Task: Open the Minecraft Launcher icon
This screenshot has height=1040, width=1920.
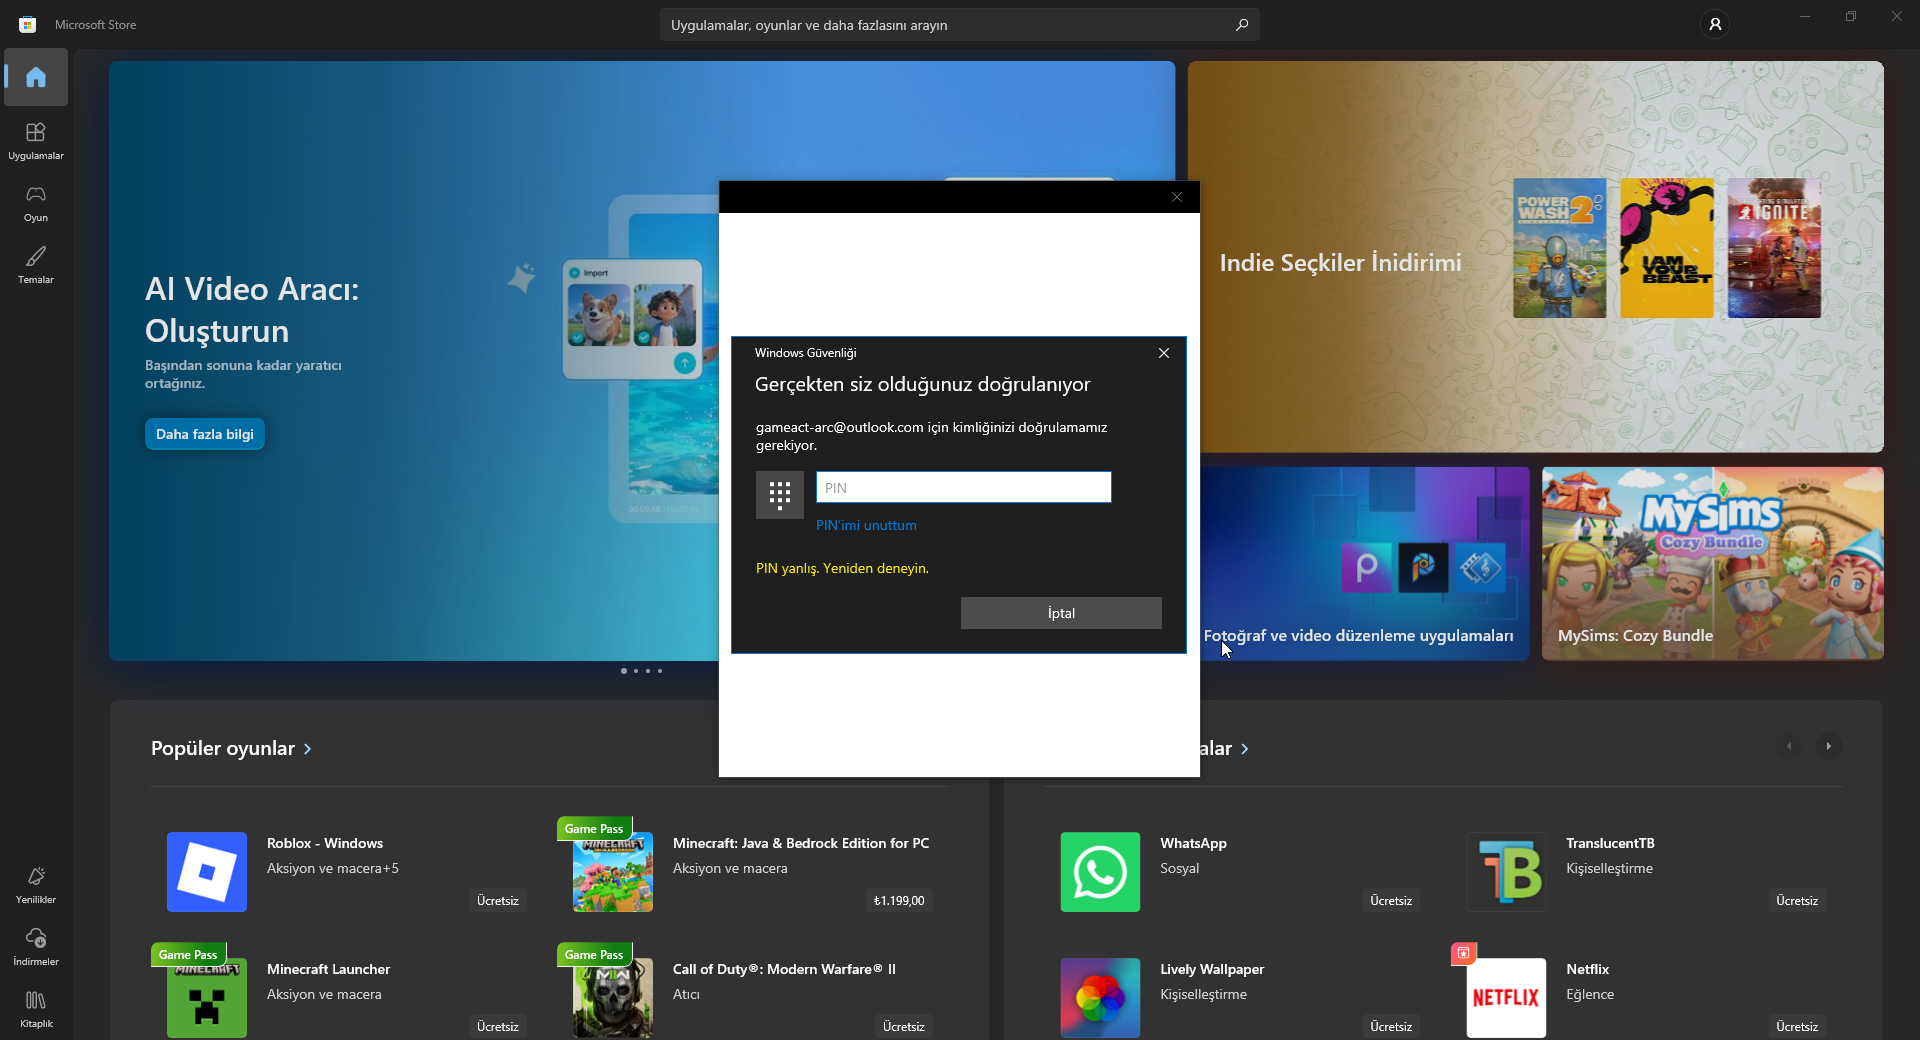Action: [x=207, y=997]
